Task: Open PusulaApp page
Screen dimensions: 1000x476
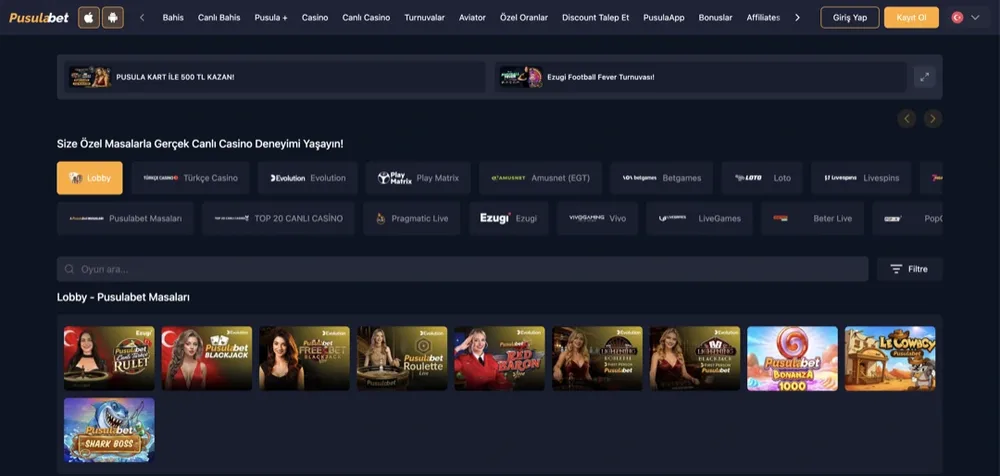Action: (x=664, y=17)
